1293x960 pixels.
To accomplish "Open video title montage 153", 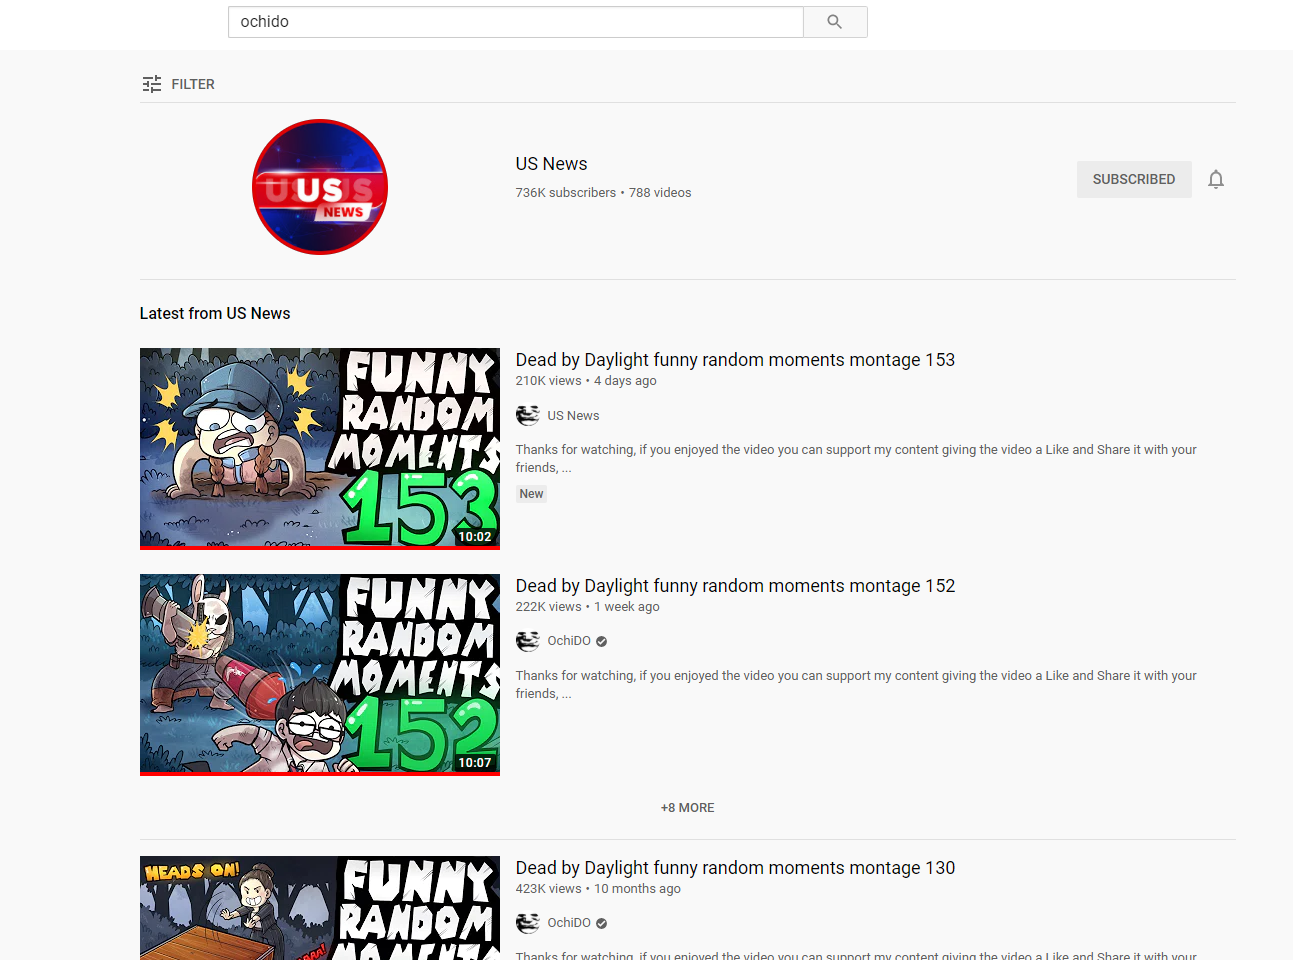I will click(735, 360).
